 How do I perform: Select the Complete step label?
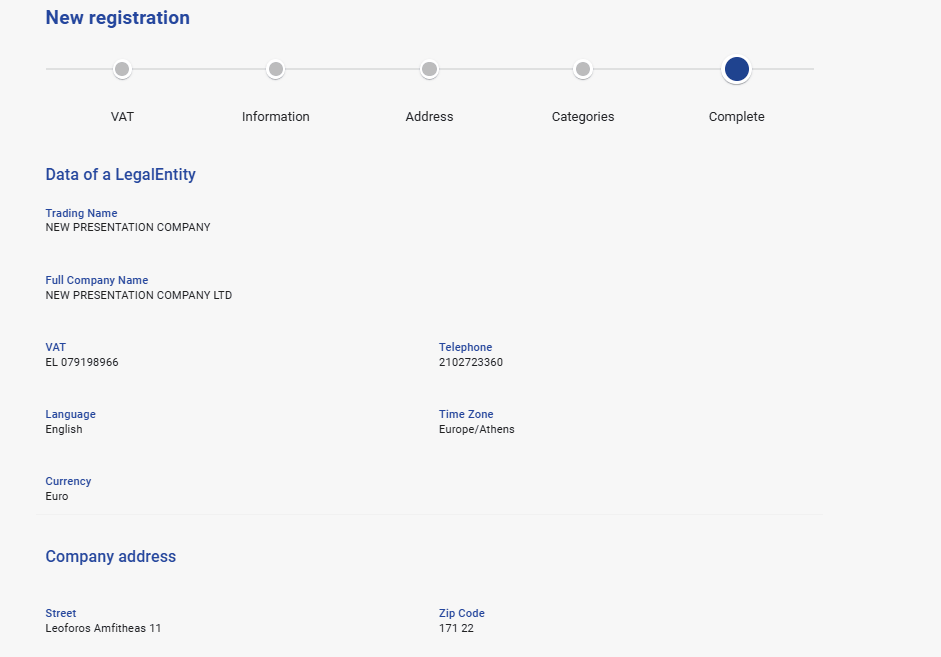(x=737, y=117)
